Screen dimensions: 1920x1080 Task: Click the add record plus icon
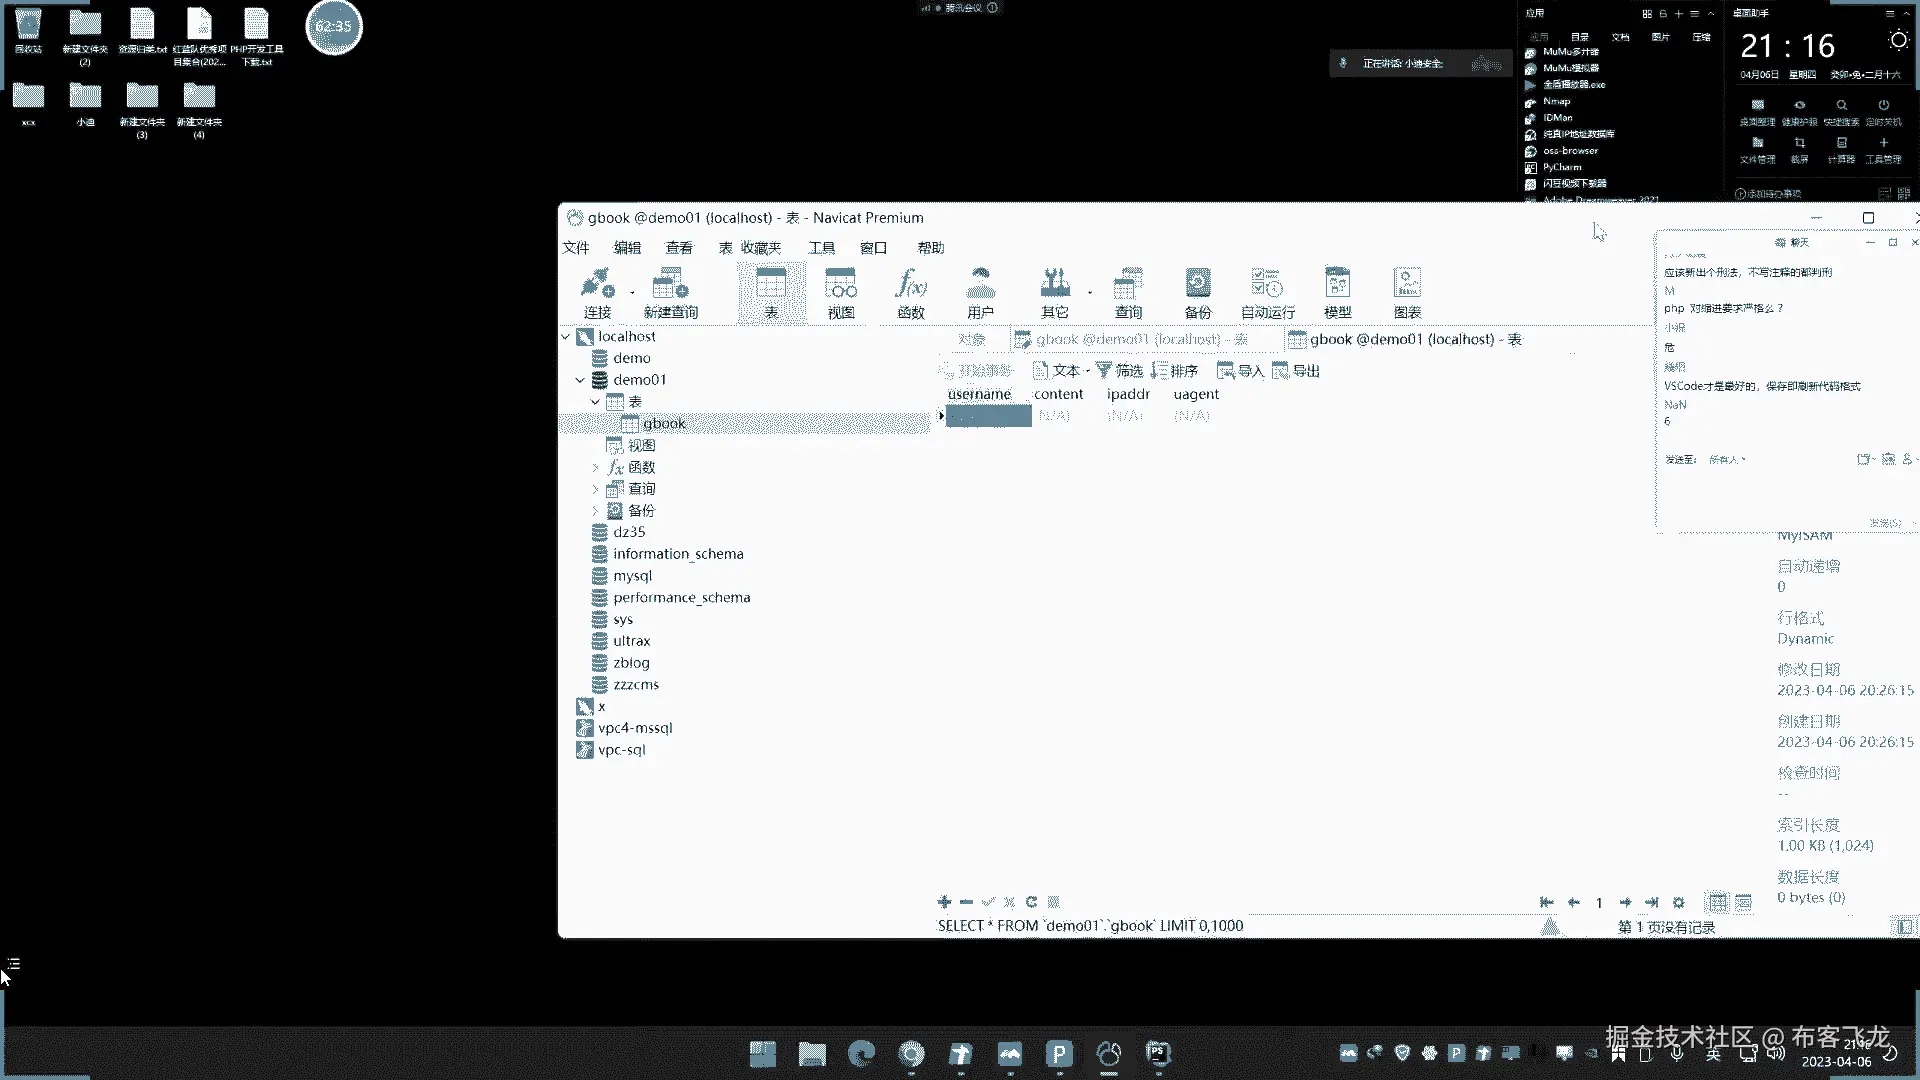click(x=944, y=902)
